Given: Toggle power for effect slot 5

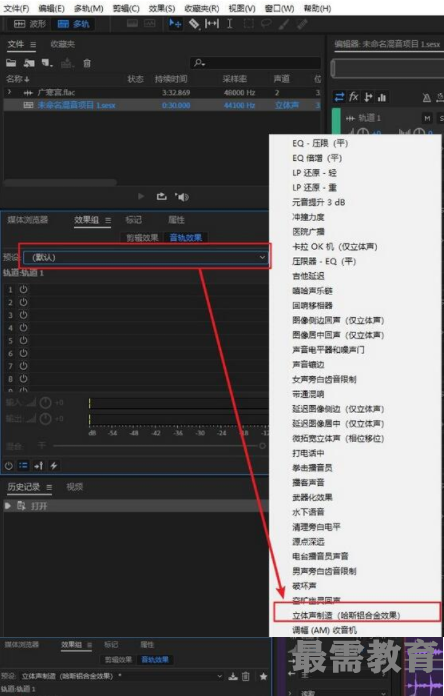Looking at the screenshot, I should (x=23, y=340).
